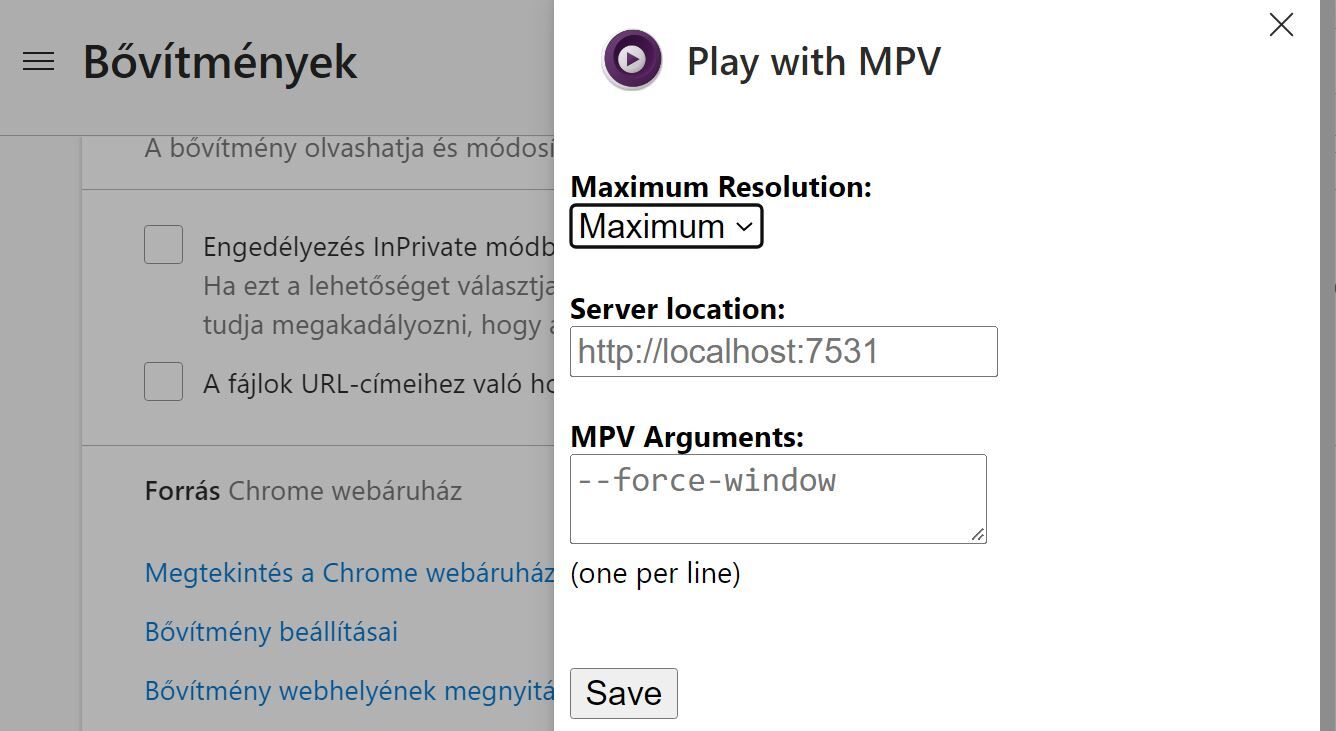The width and height of the screenshot is (1336, 731).
Task: Close the Play with MPV options panel
Action: (x=1281, y=25)
